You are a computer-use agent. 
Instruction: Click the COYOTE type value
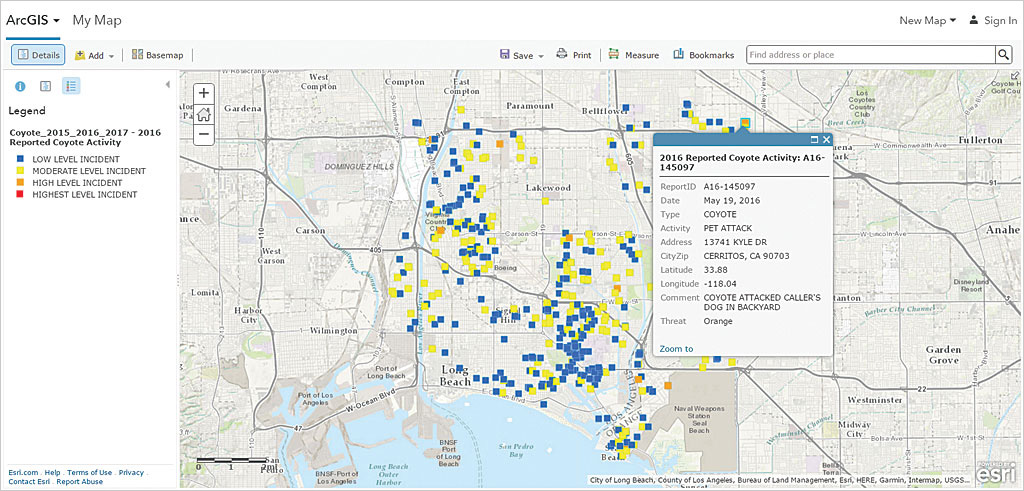(719, 214)
